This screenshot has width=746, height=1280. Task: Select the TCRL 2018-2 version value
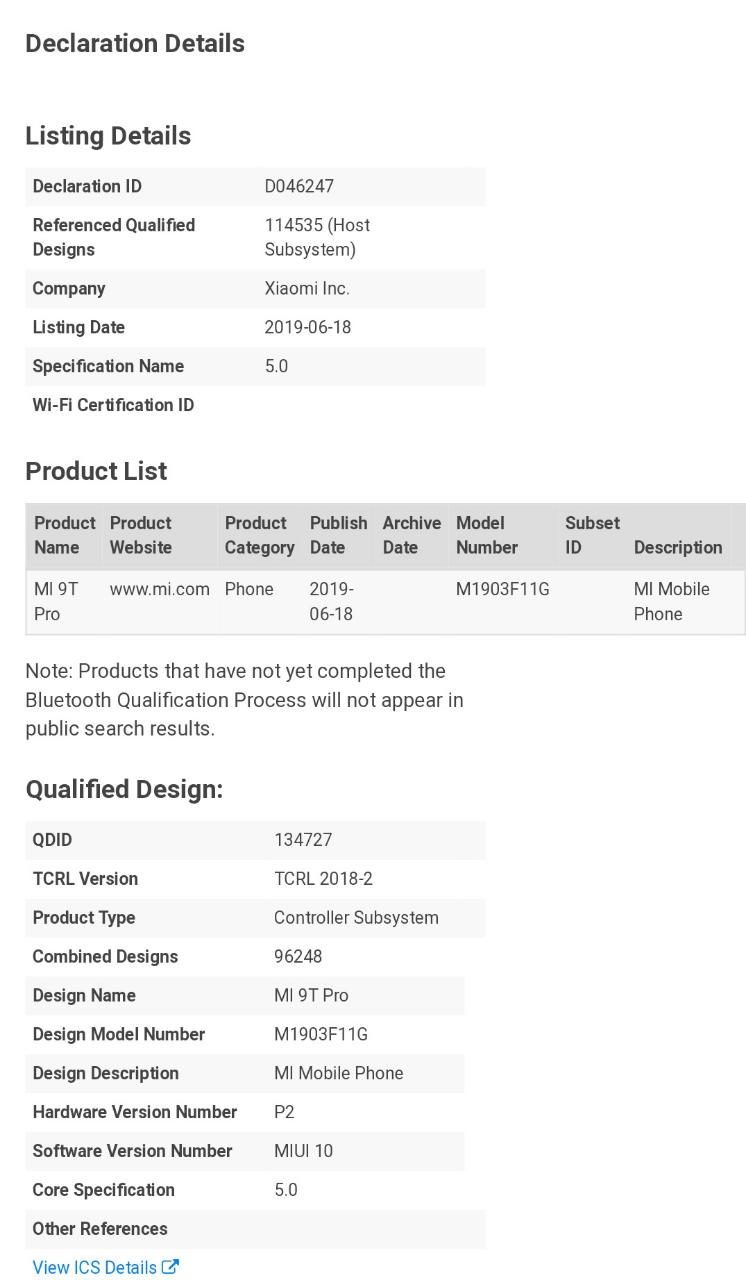tap(323, 879)
